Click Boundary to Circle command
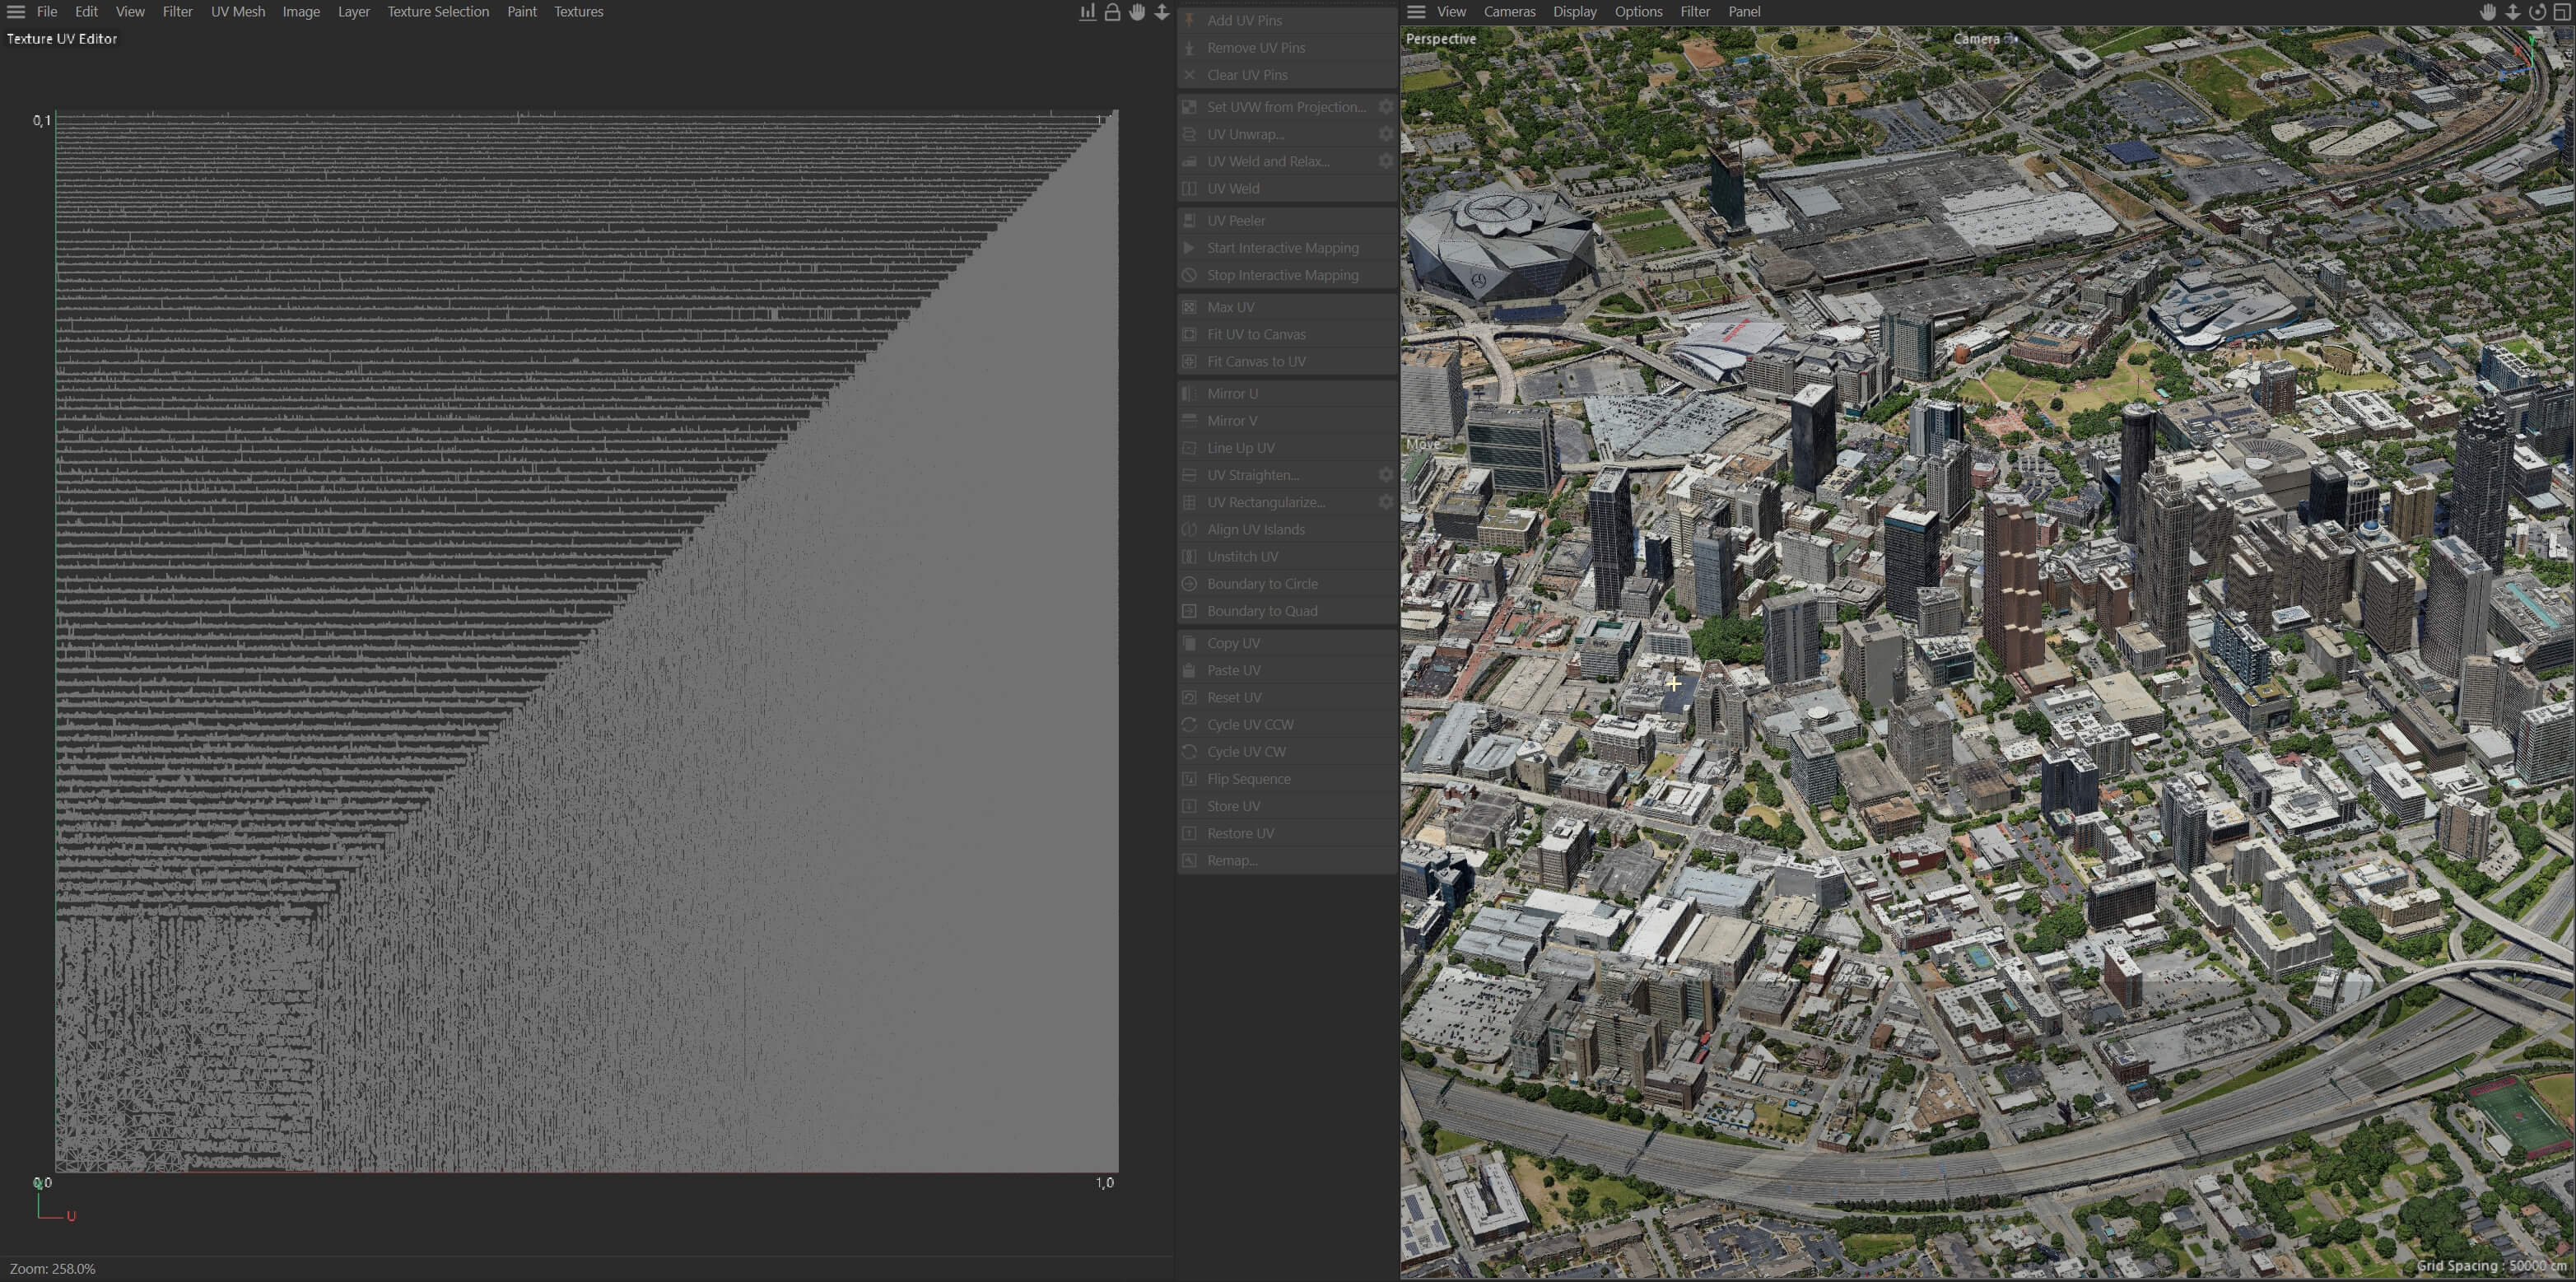 click(1288, 584)
